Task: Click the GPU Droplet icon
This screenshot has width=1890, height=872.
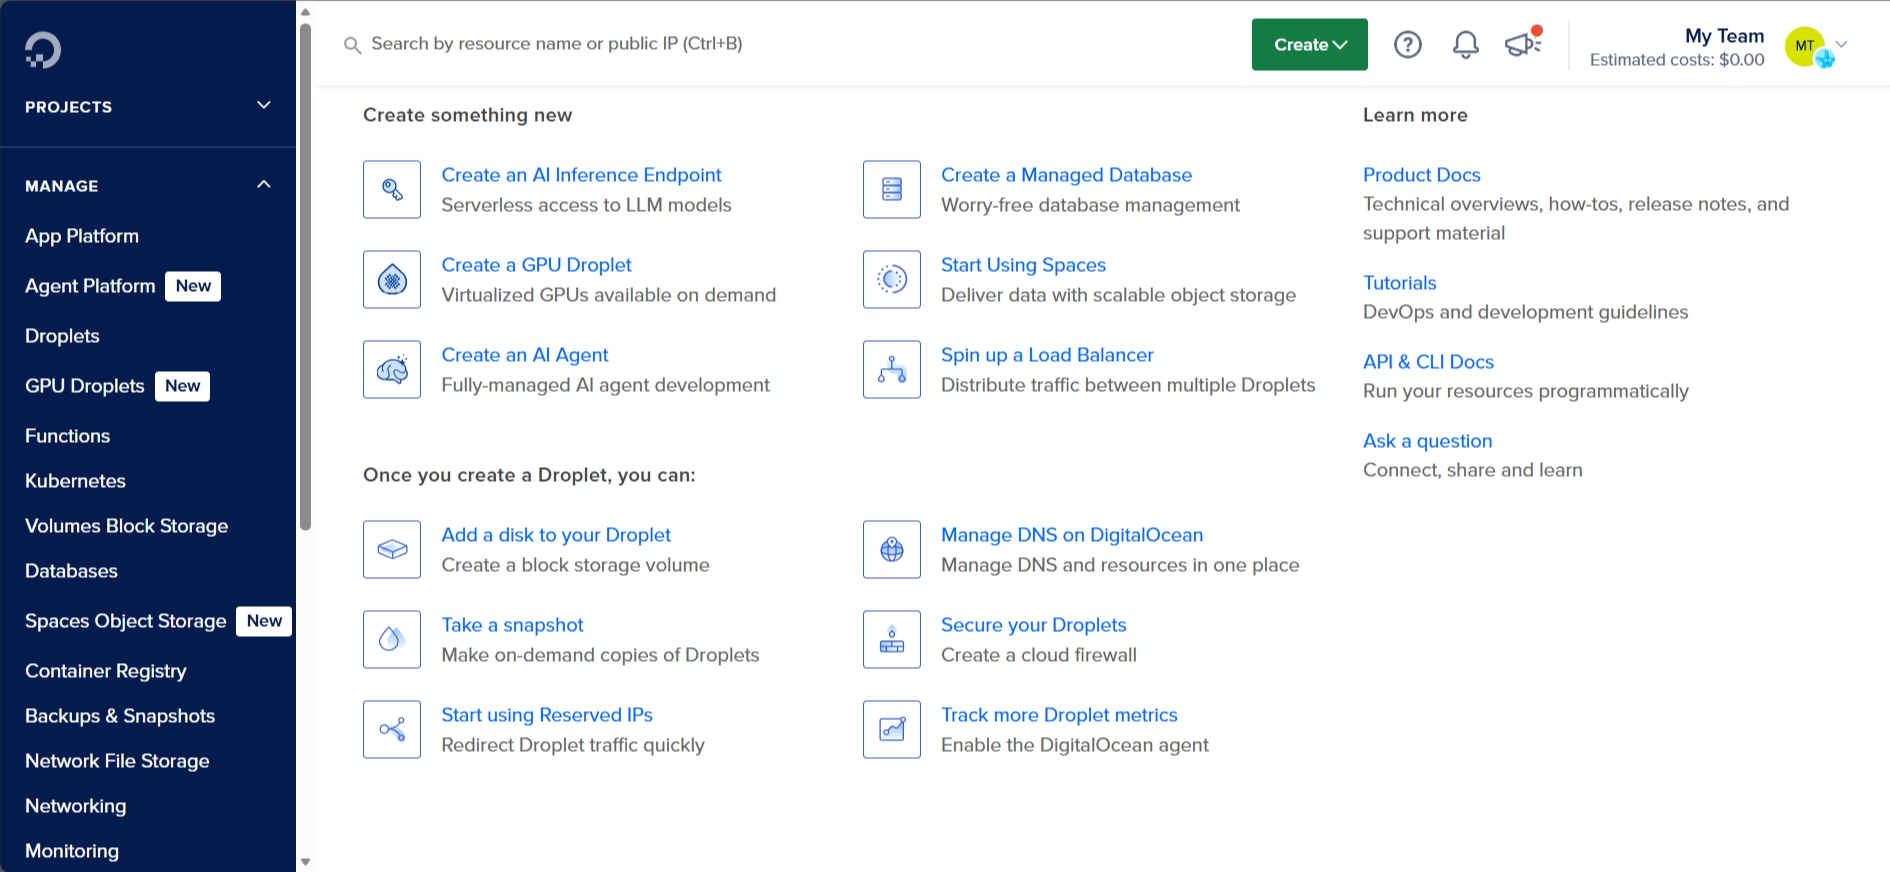Action: (392, 279)
